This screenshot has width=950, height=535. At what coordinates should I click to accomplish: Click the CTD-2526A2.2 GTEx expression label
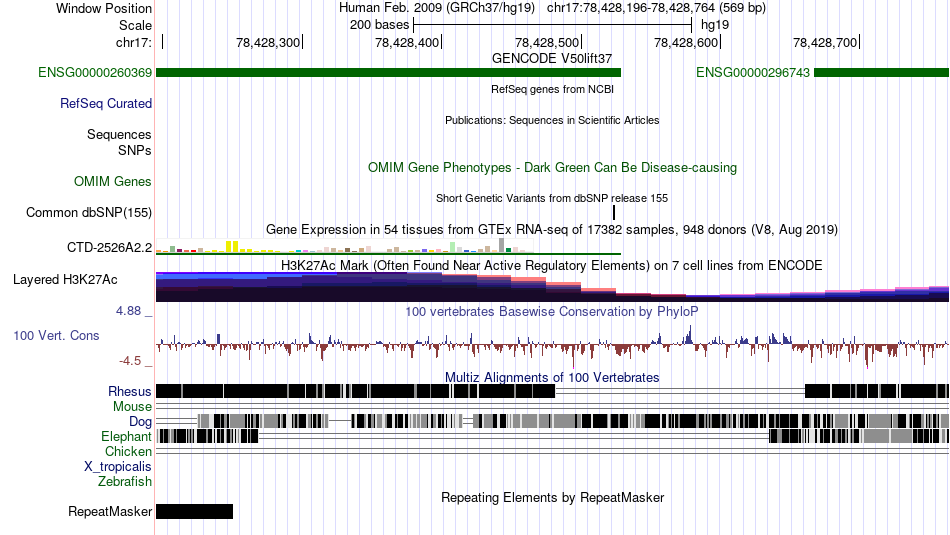pos(110,247)
